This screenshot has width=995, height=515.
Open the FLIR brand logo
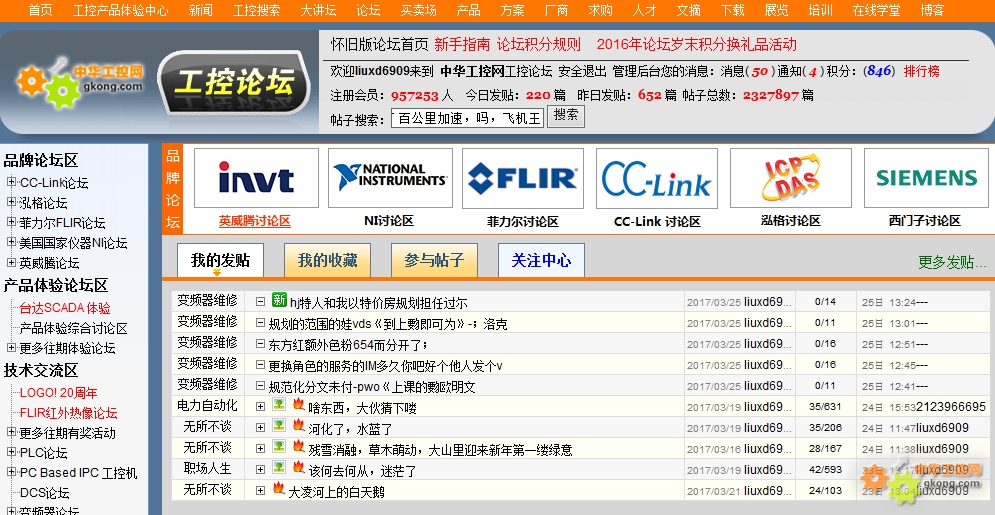click(x=523, y=178)
